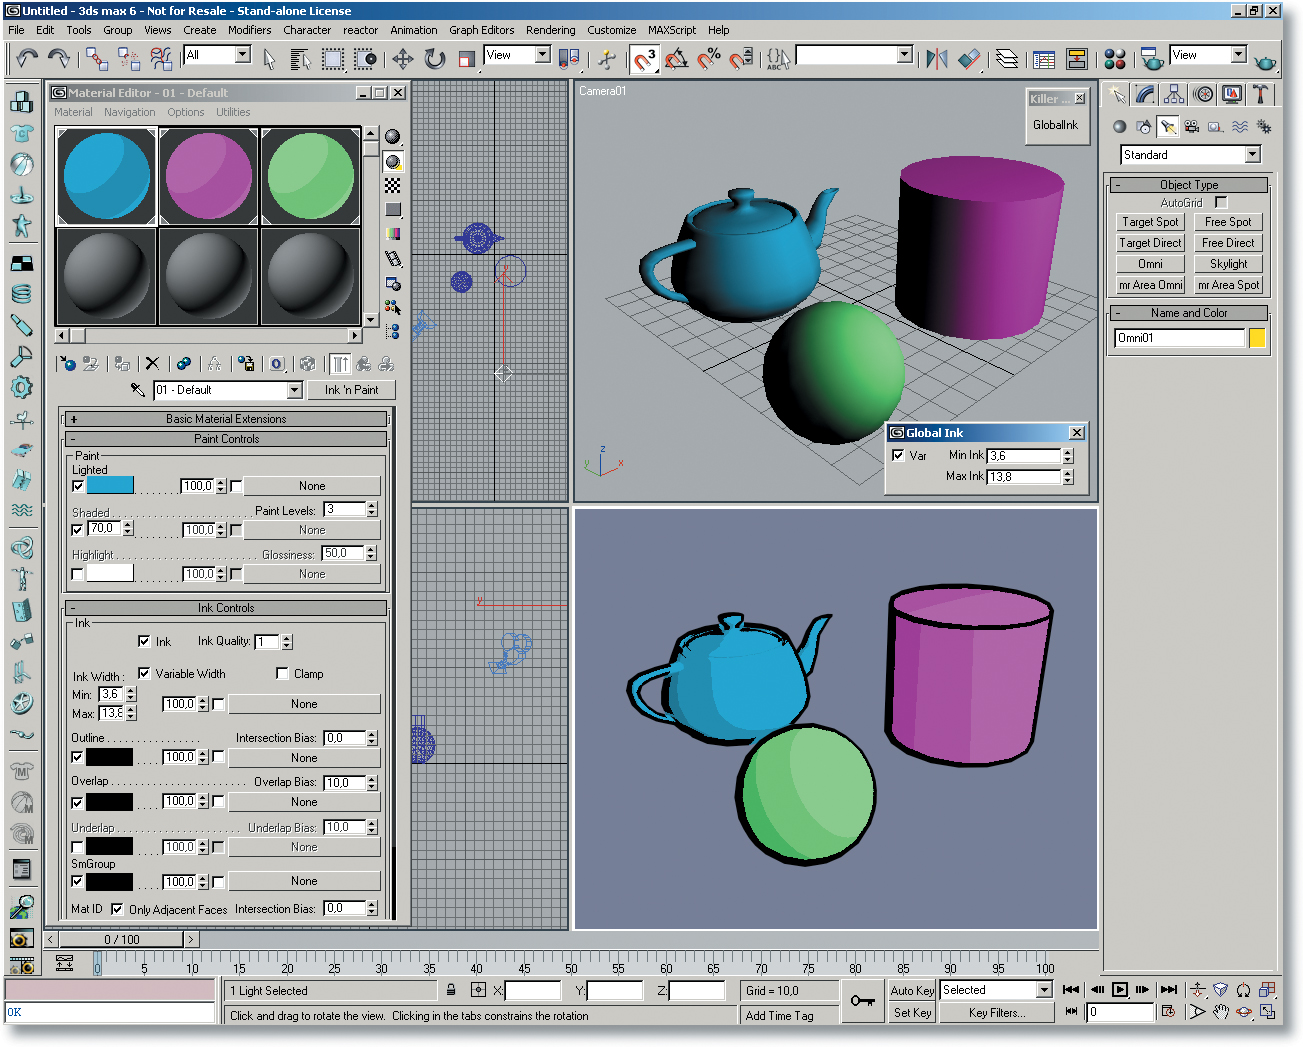The height and width of the screenshot is (1047, 1303).
Task: Delete material with the X icon
Action: point(152,364)
